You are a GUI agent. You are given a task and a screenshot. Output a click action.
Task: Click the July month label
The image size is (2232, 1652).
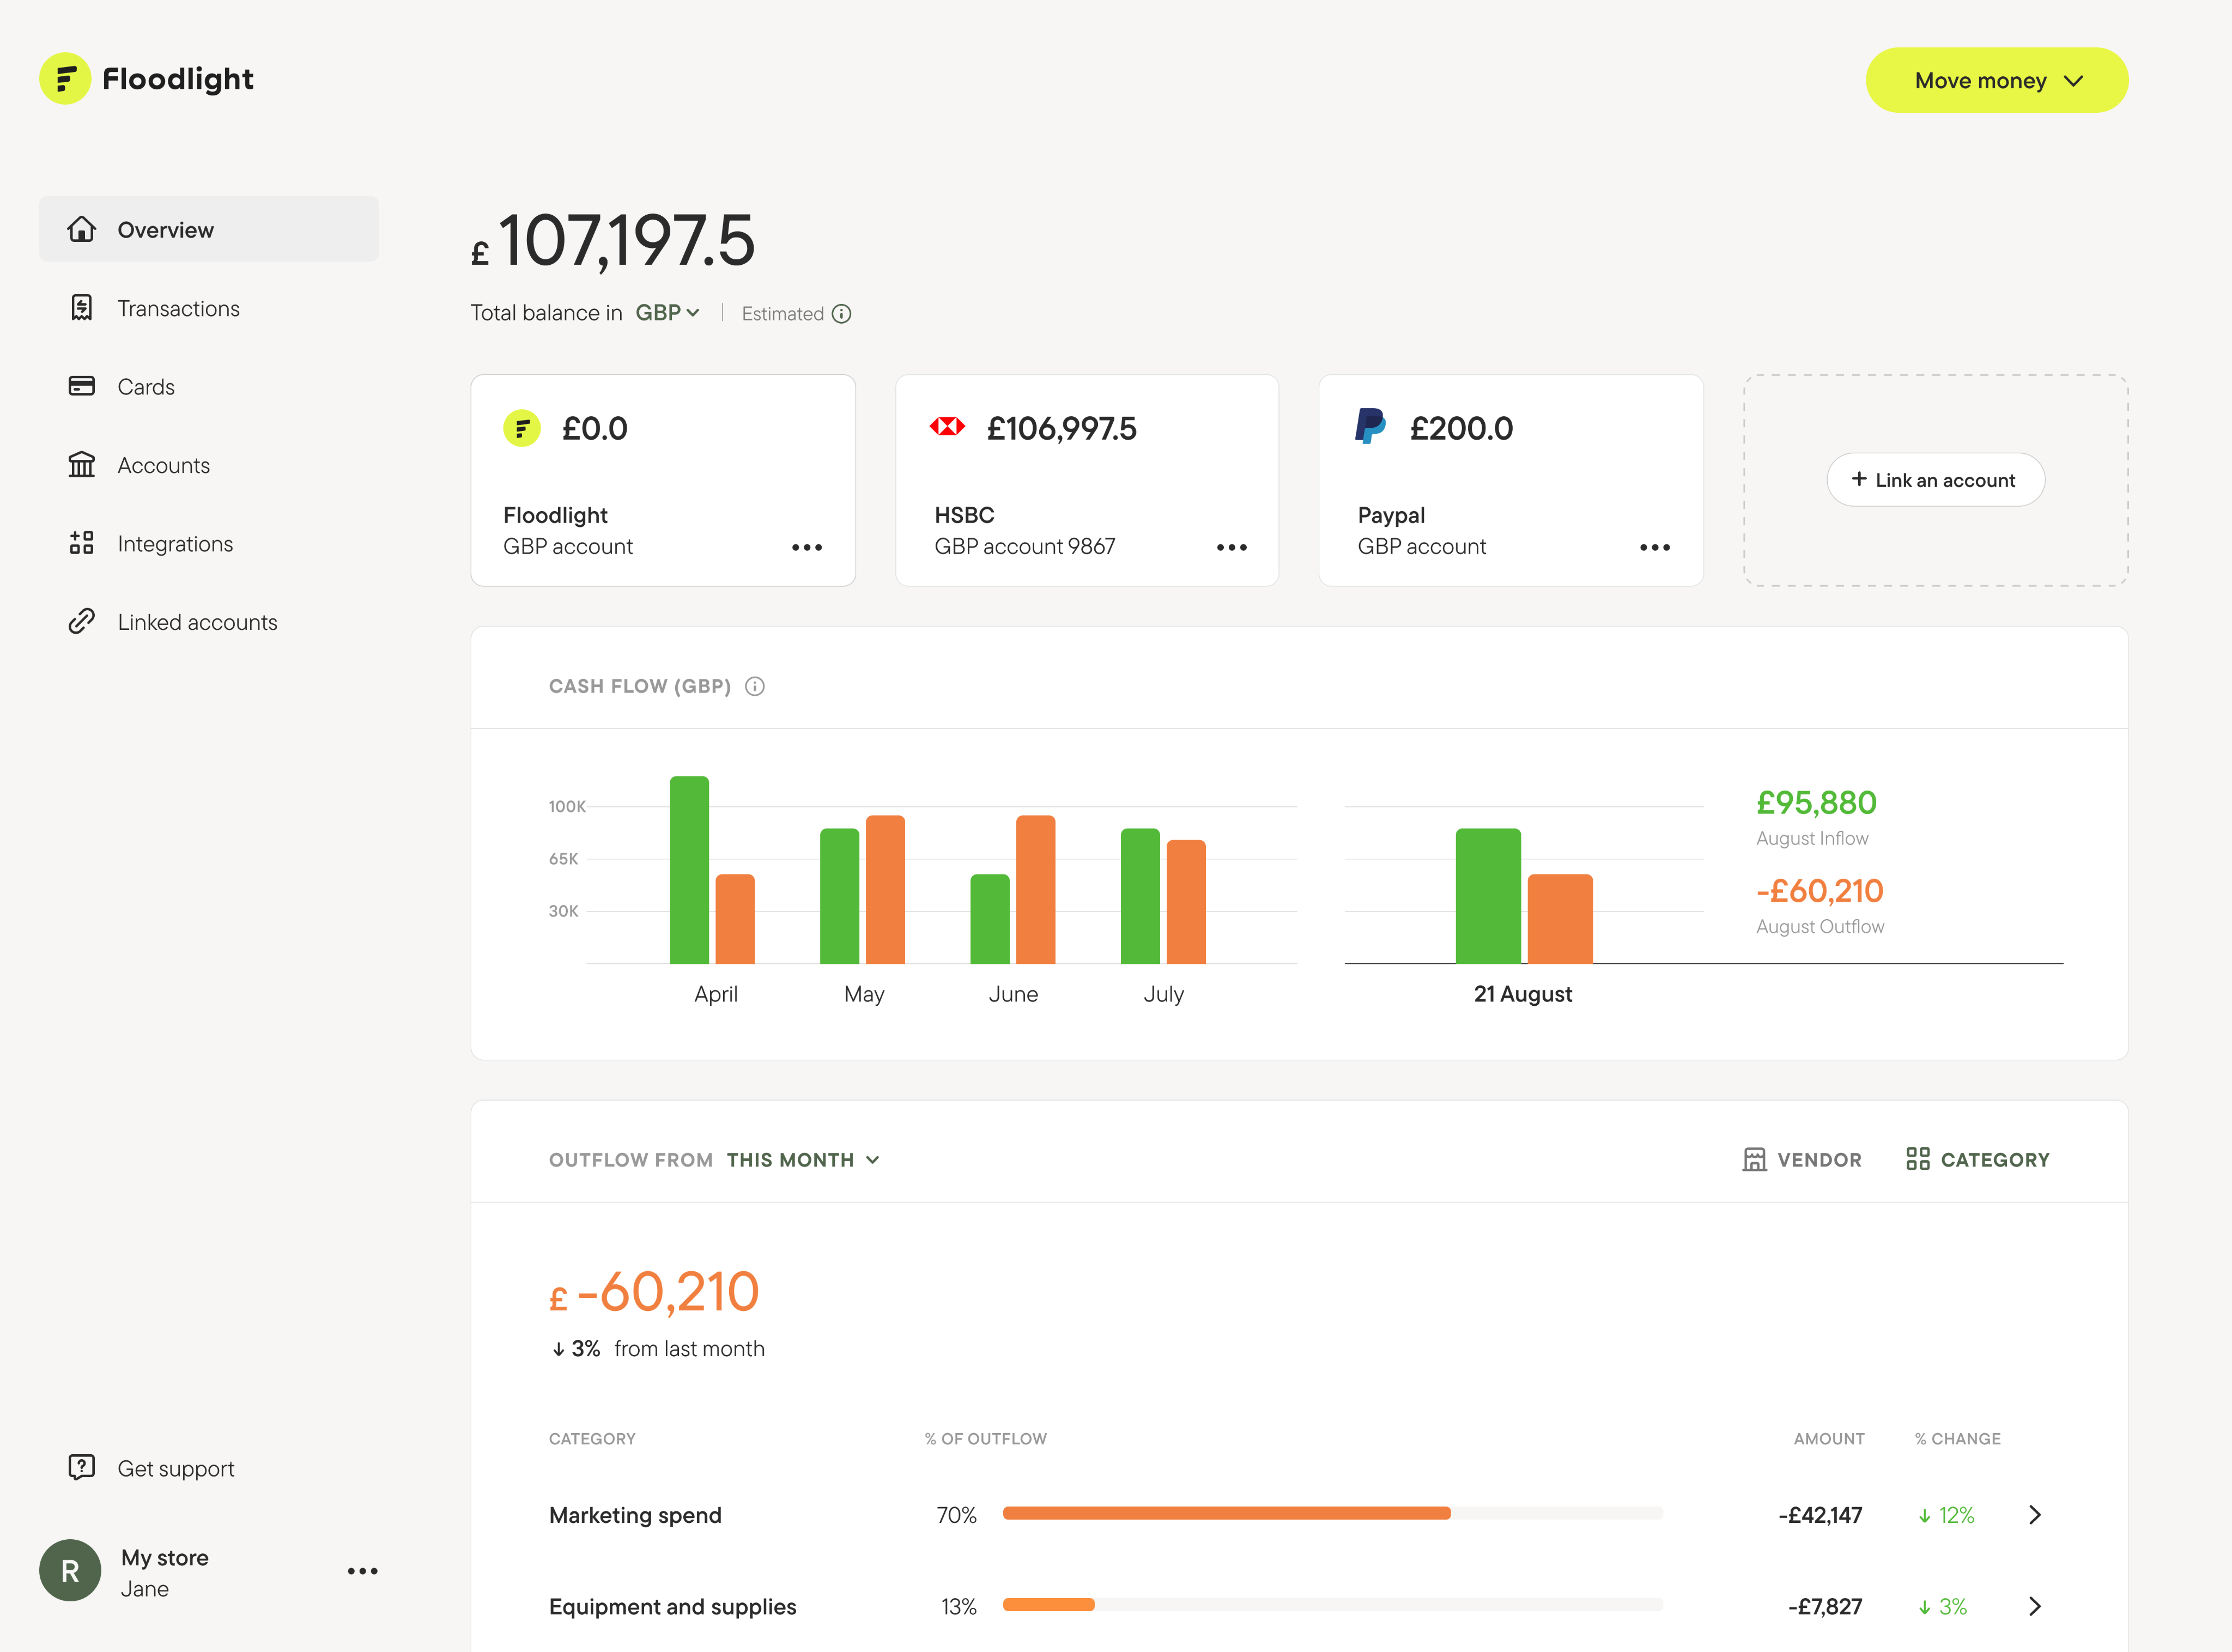[1163, 994]
